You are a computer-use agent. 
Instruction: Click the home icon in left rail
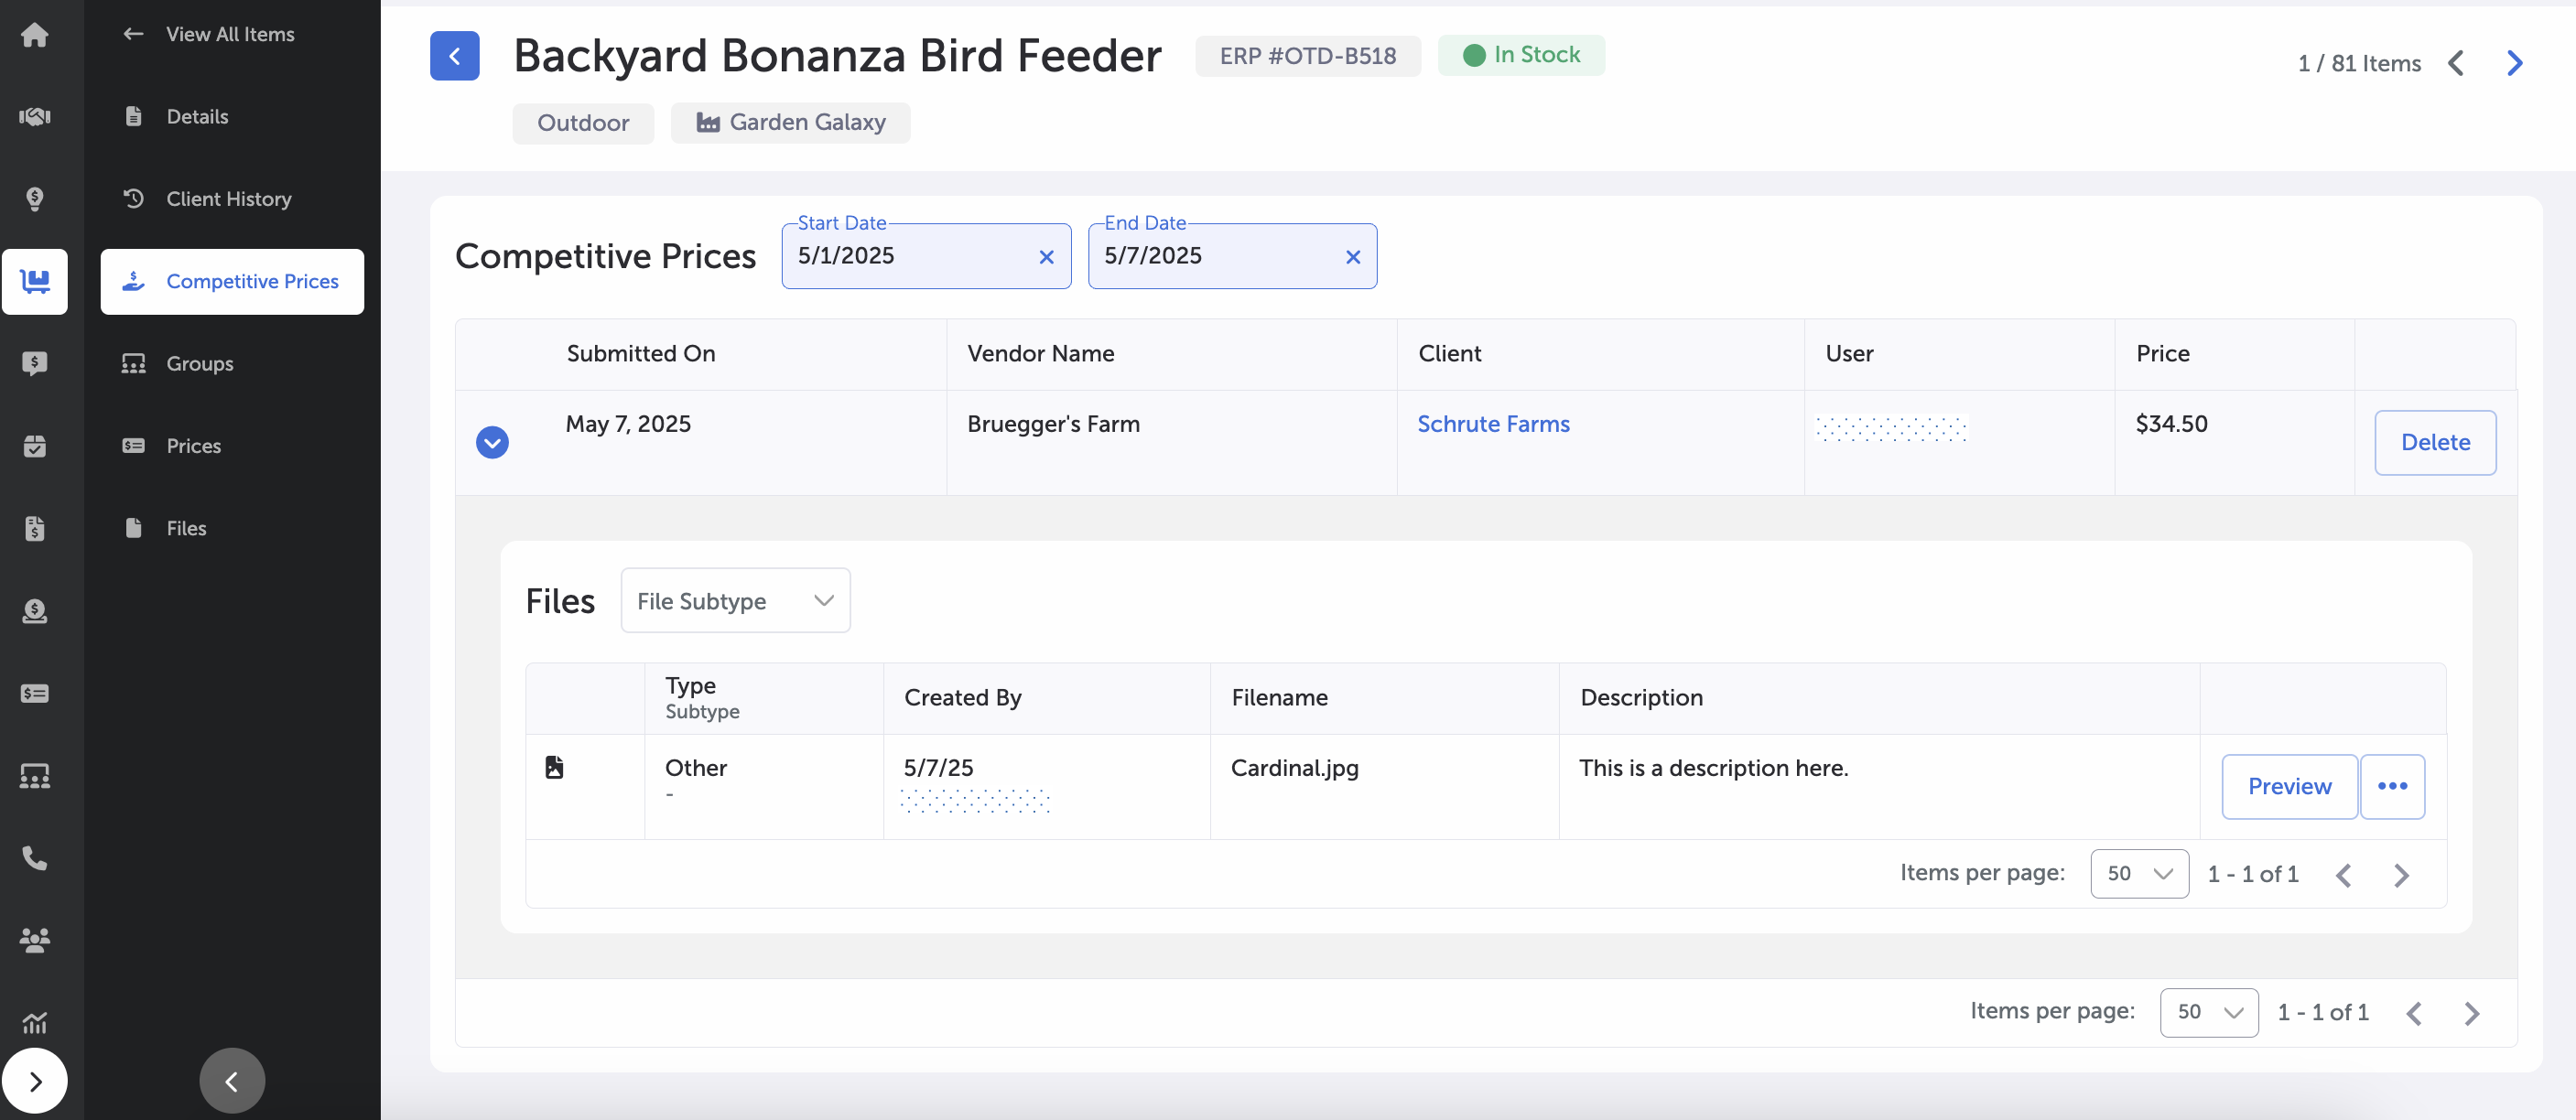click(34, 35)
